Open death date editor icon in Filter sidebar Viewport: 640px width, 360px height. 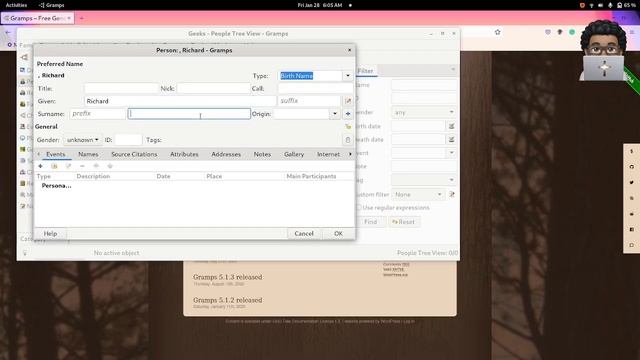[x=451, y=140]
